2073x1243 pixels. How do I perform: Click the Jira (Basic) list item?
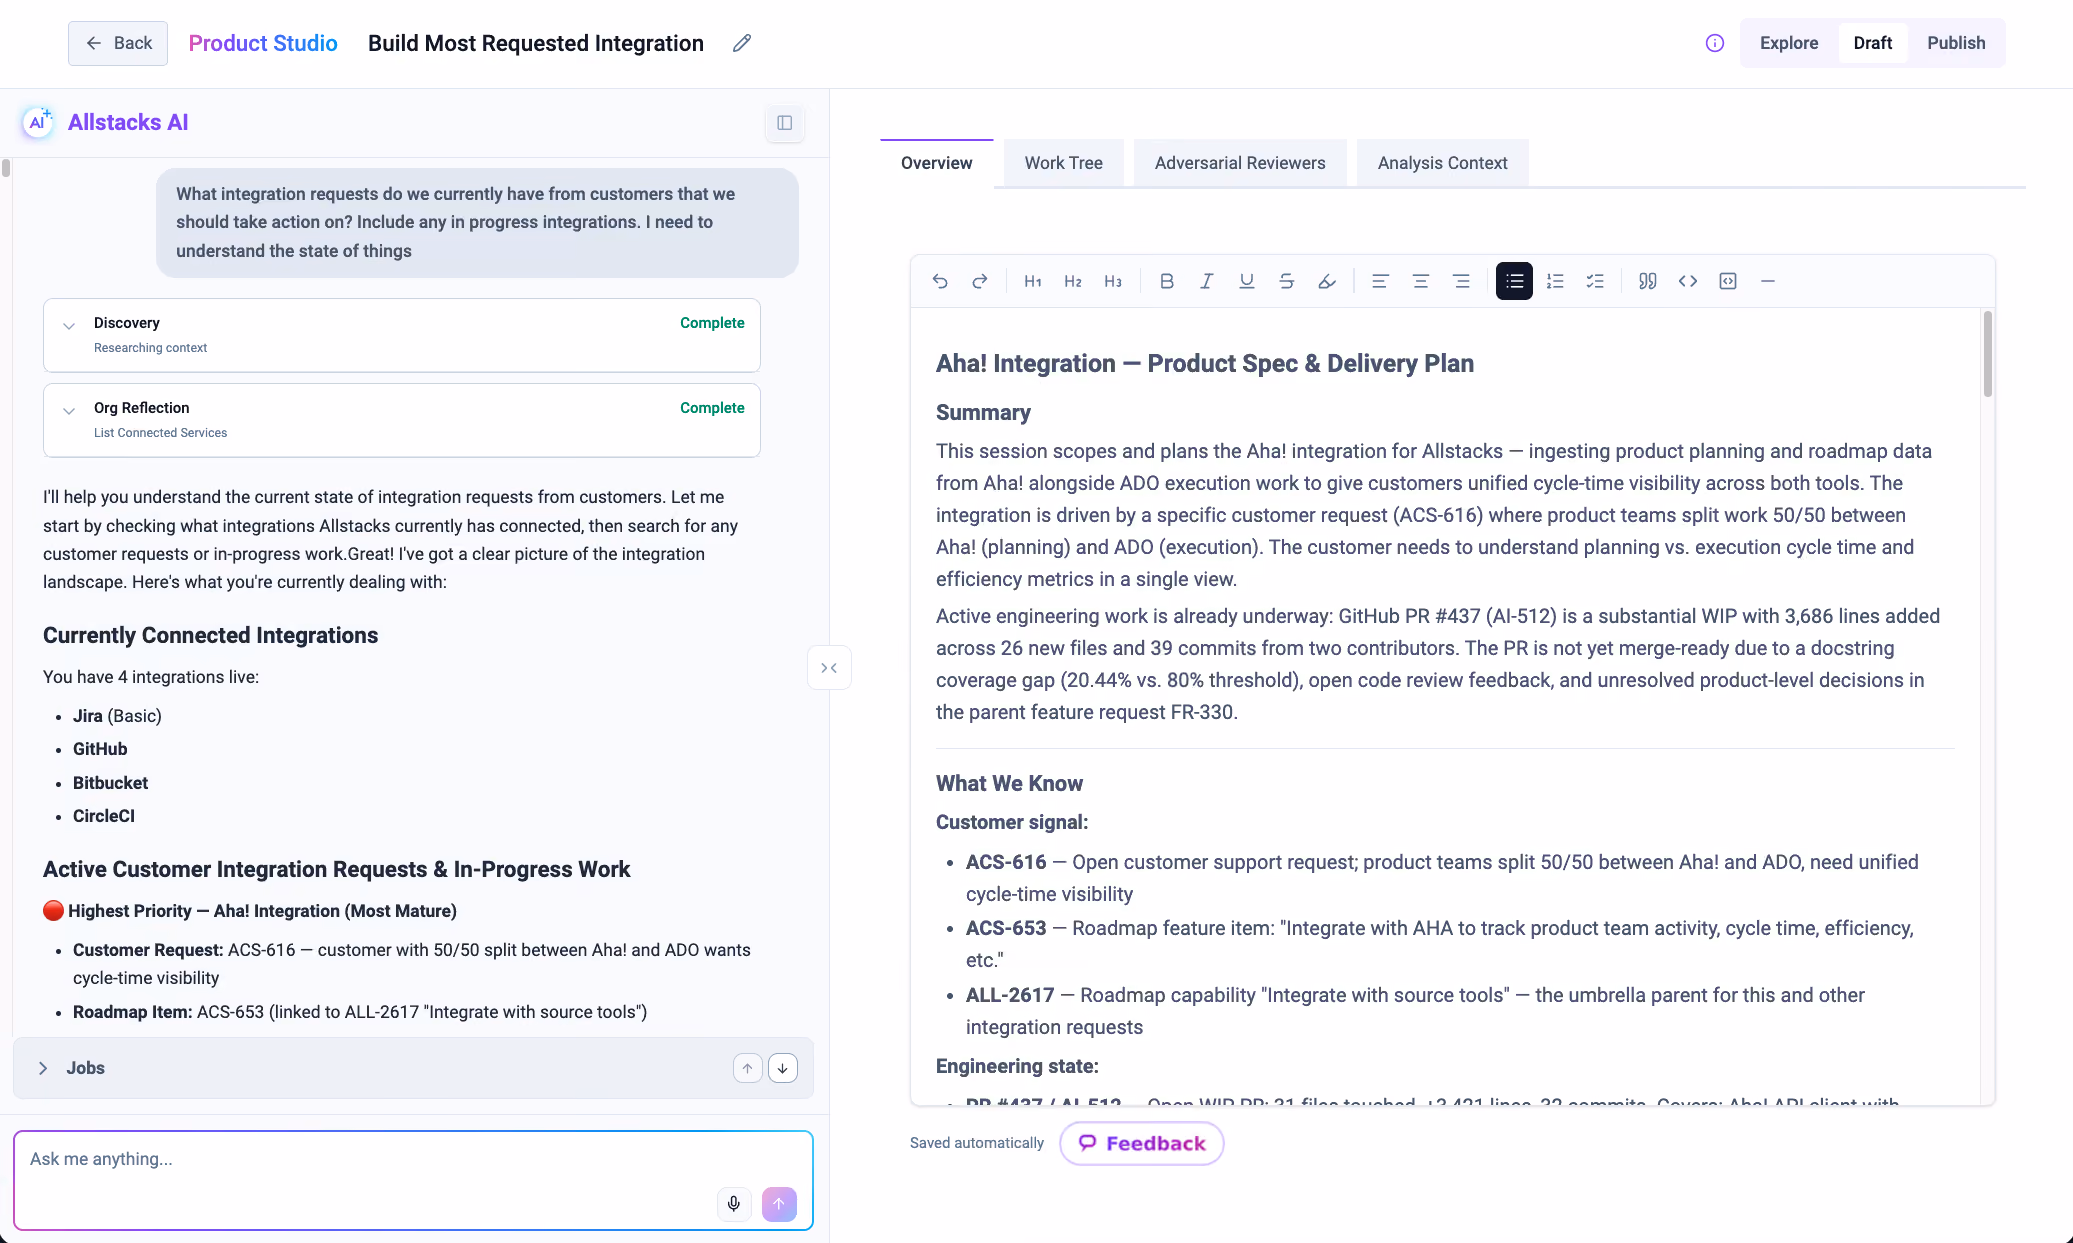pos(117,716)
